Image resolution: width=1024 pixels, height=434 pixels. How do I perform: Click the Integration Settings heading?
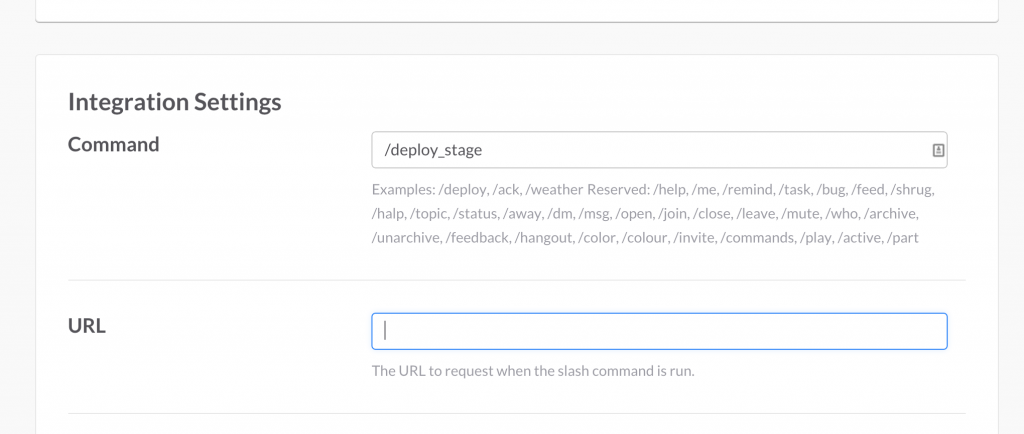click(x=174, y=102)
